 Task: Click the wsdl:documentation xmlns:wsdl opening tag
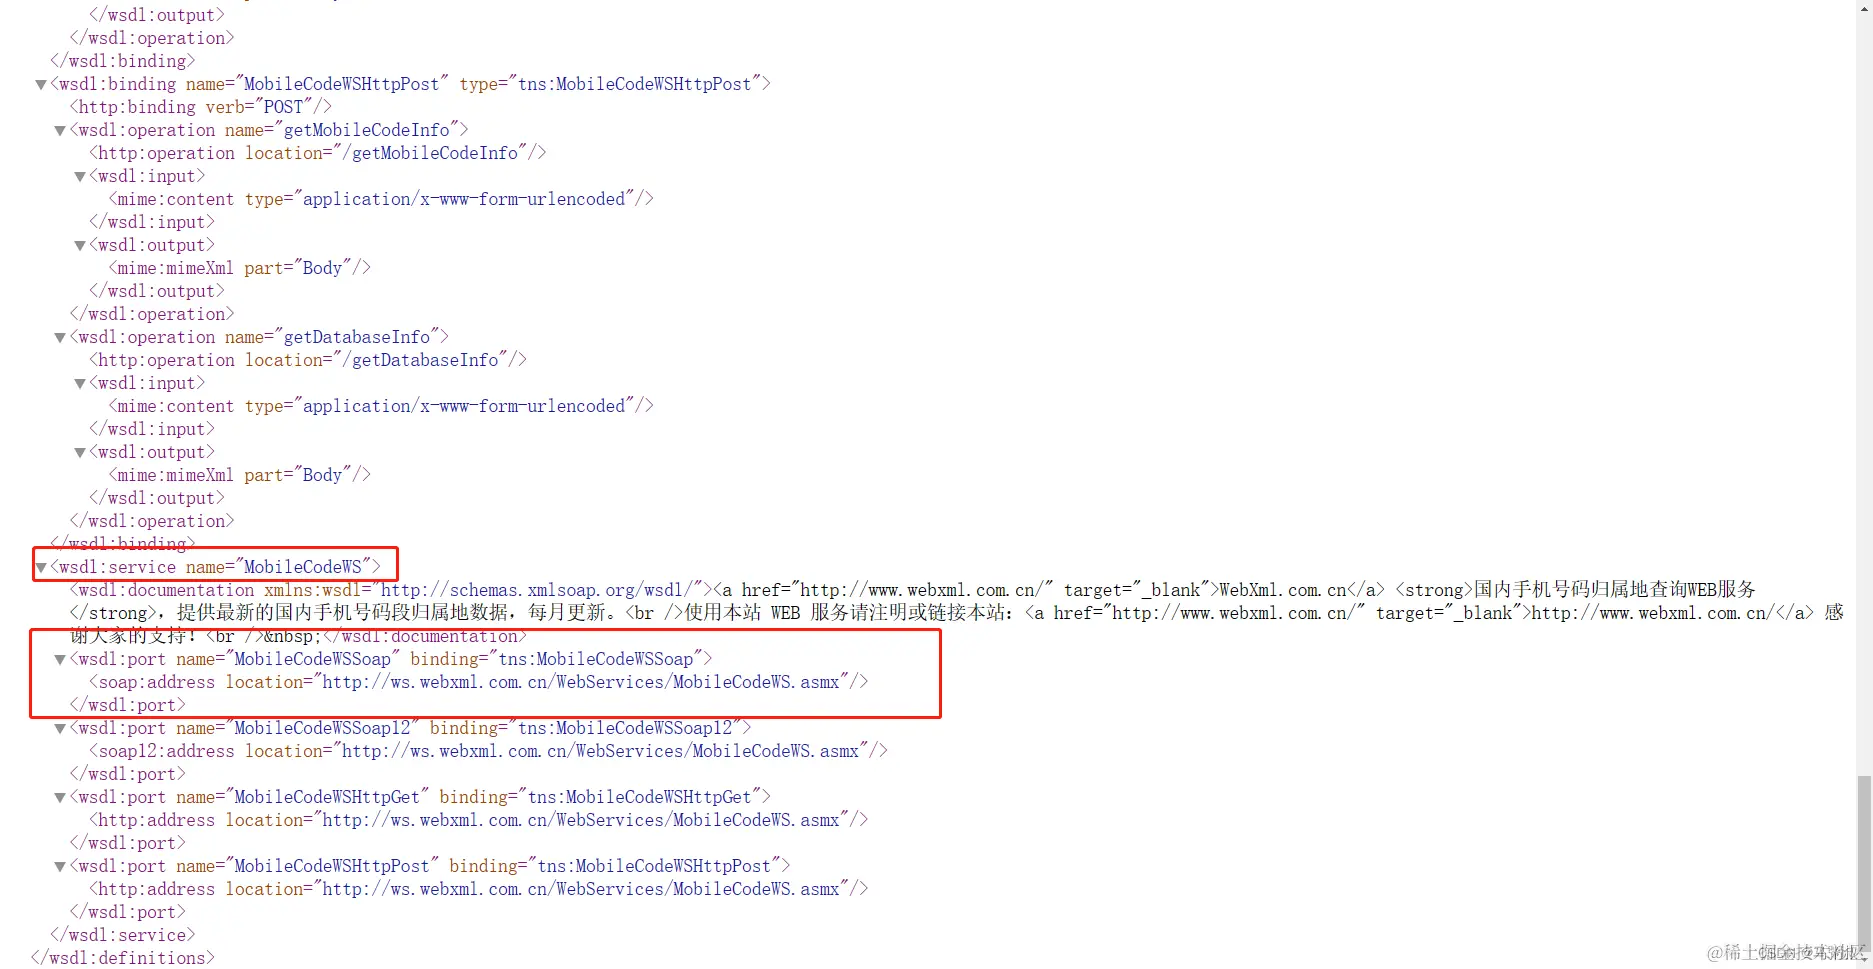click(391, 590)
